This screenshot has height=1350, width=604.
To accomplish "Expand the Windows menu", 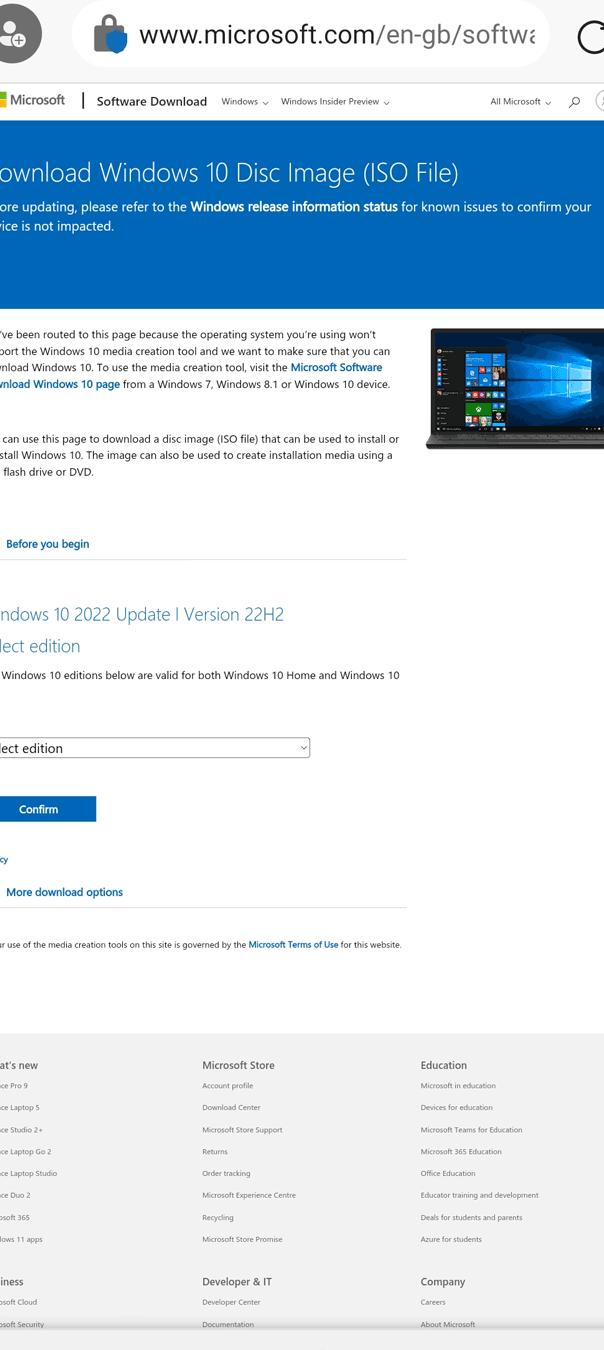I will [x=245, y=102].
